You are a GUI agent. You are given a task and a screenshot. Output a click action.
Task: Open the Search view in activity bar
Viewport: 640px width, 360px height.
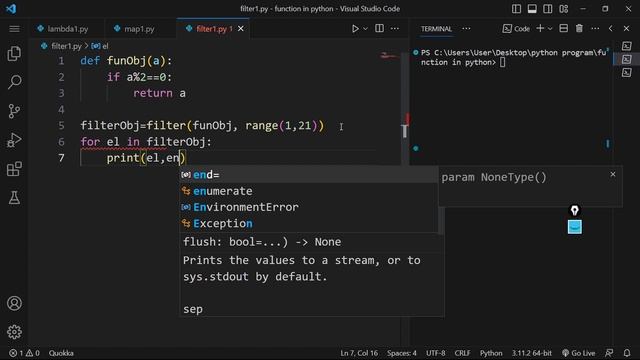pos(14,82)
